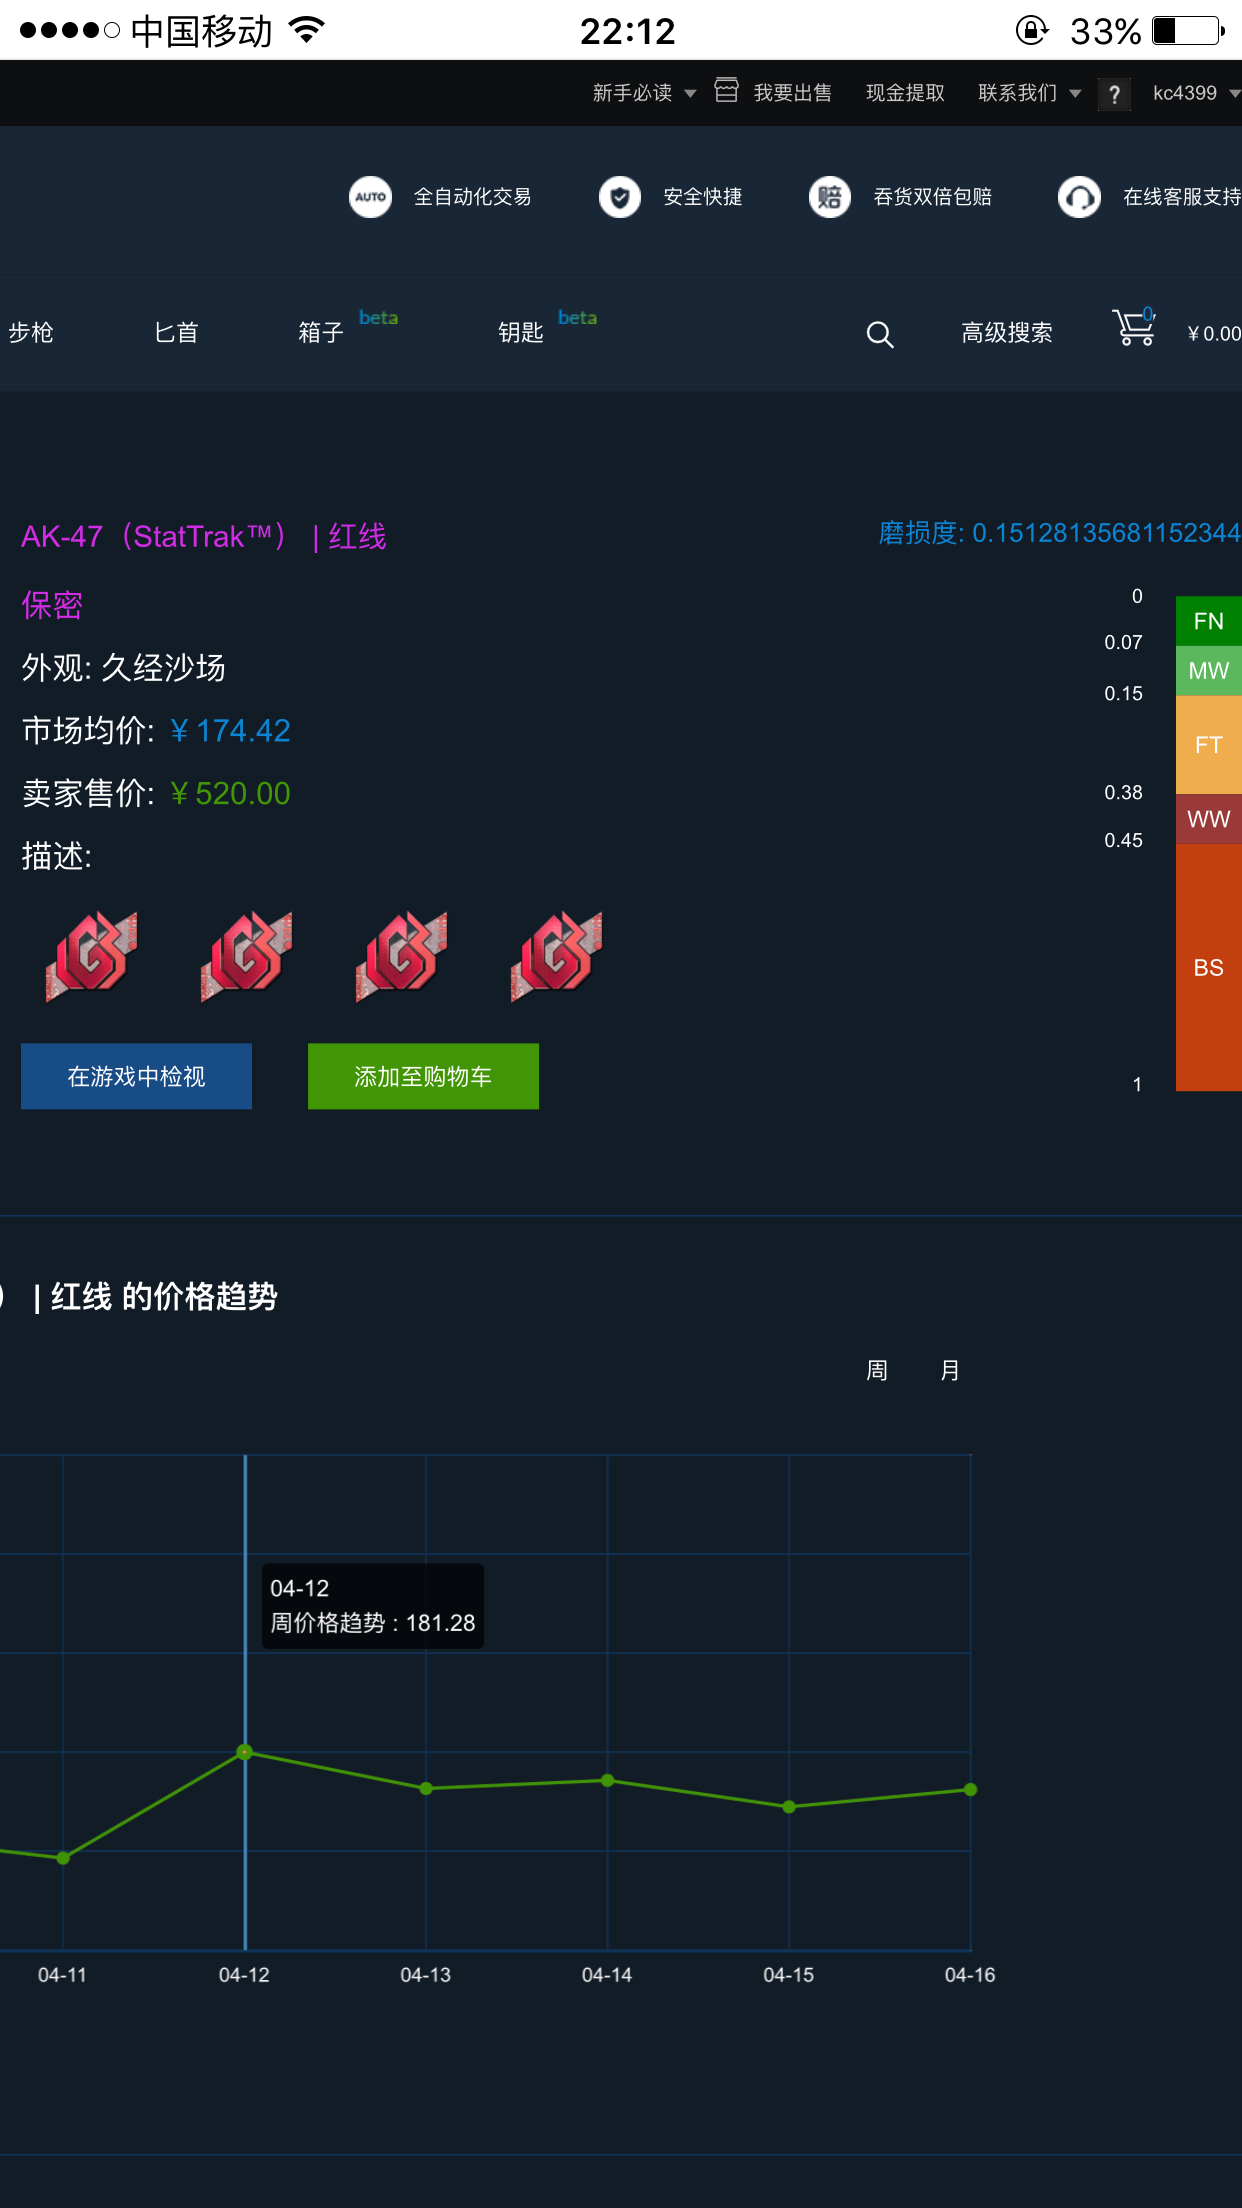Image resolution: width=1242 pixels, height=2208 pixels.
Task: Tap the WiFi status icon
Action: tap(307, 30)
